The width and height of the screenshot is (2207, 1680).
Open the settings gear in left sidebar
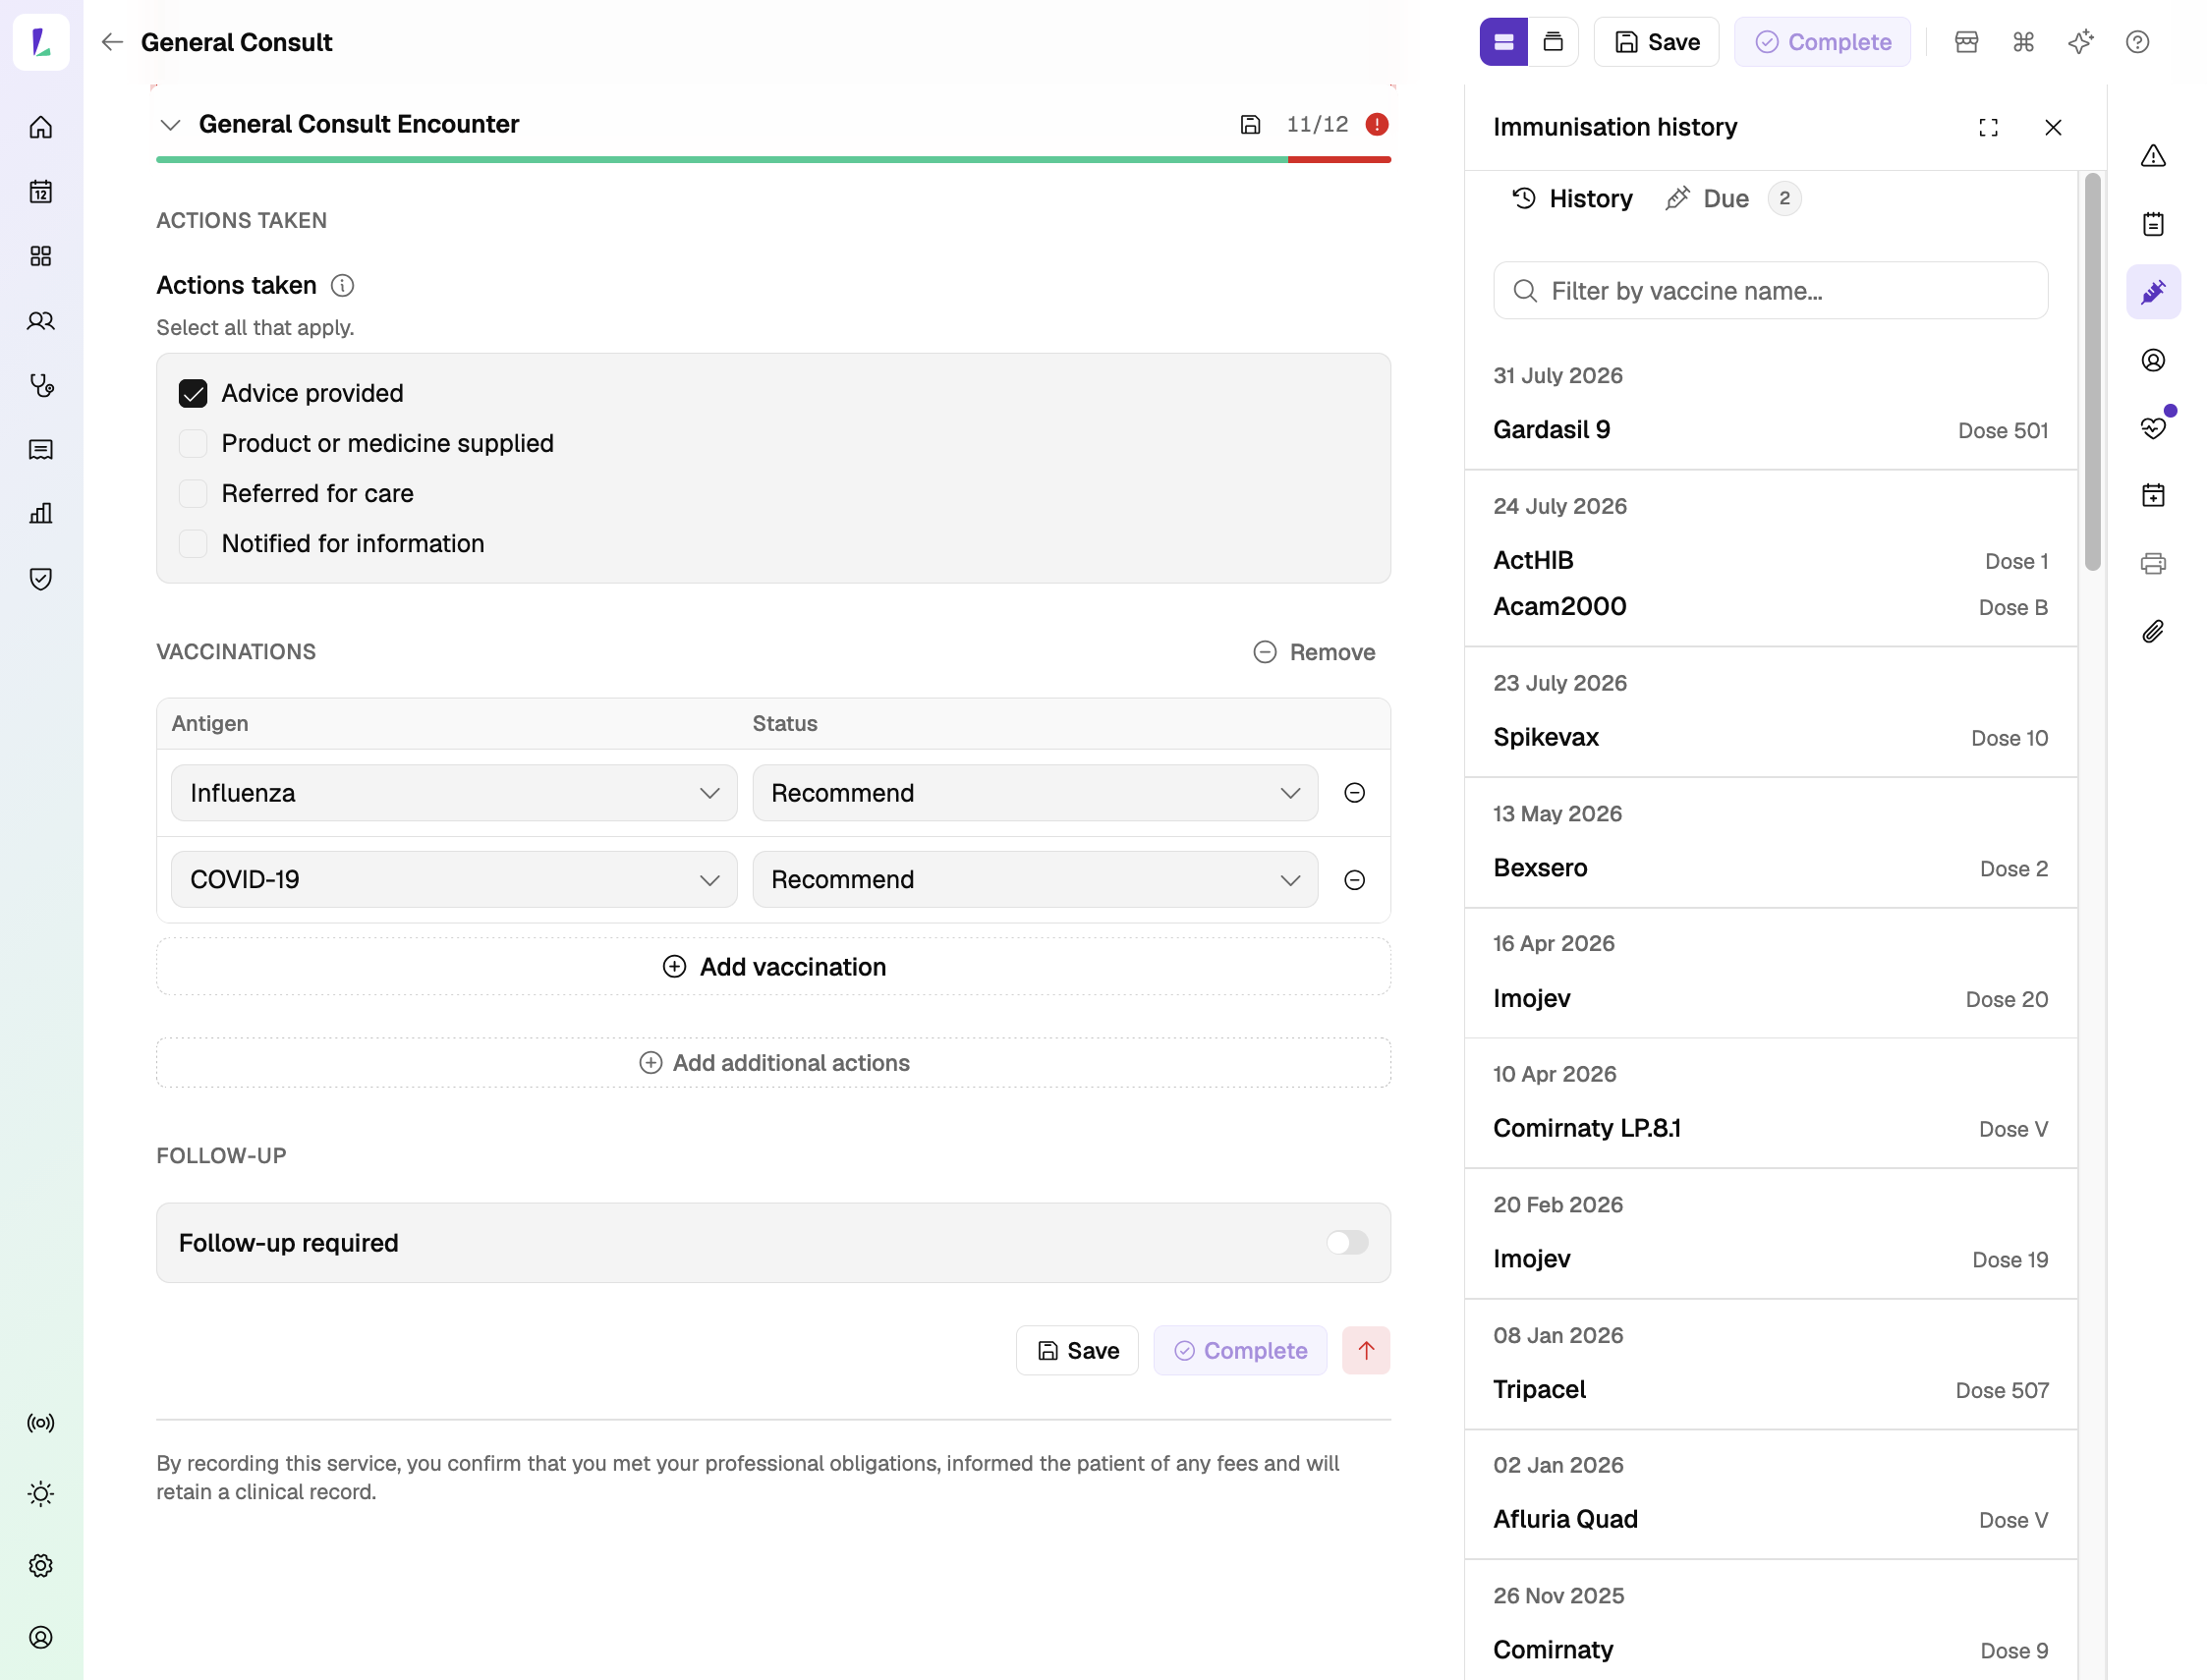(x=41, y=1566)
